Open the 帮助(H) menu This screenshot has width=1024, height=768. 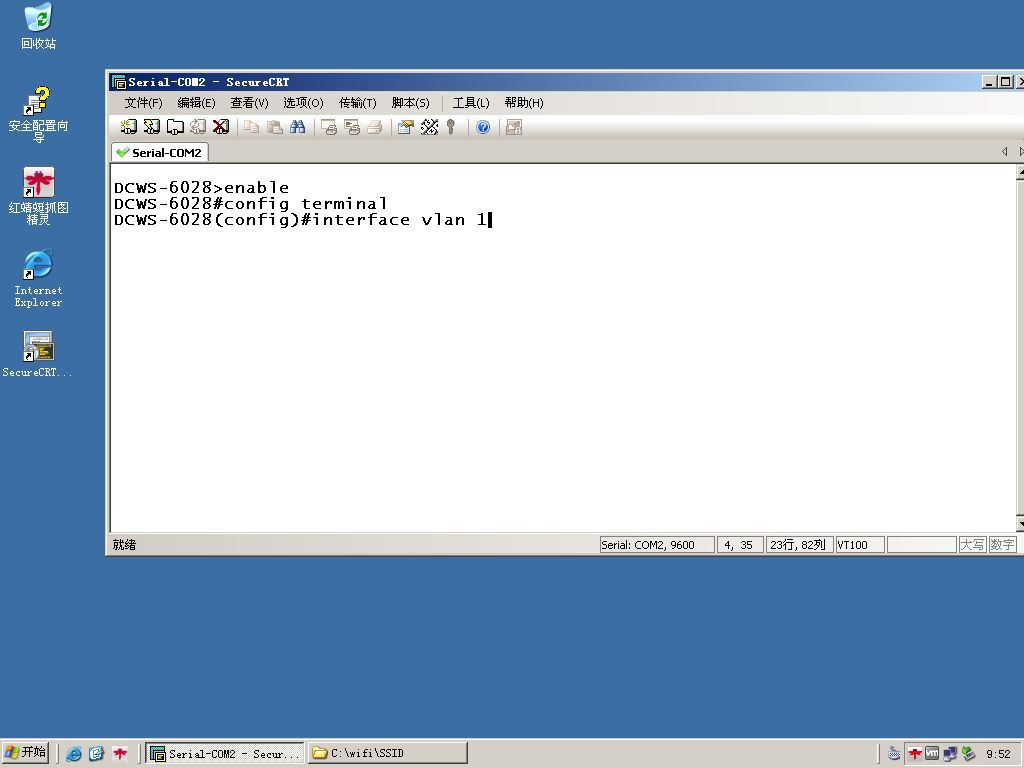click(524, 103)
